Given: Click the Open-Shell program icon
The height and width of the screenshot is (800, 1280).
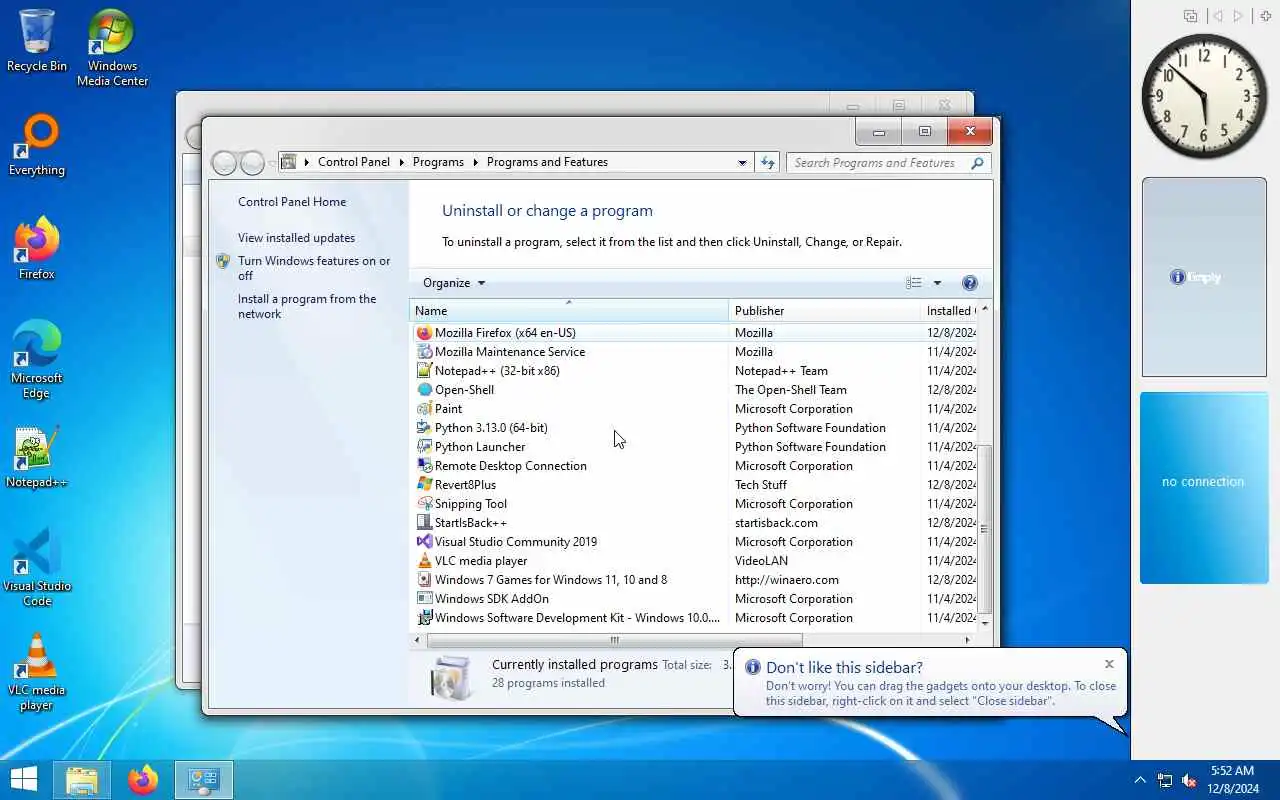Looking at the screenshot, I should (424, 390).
